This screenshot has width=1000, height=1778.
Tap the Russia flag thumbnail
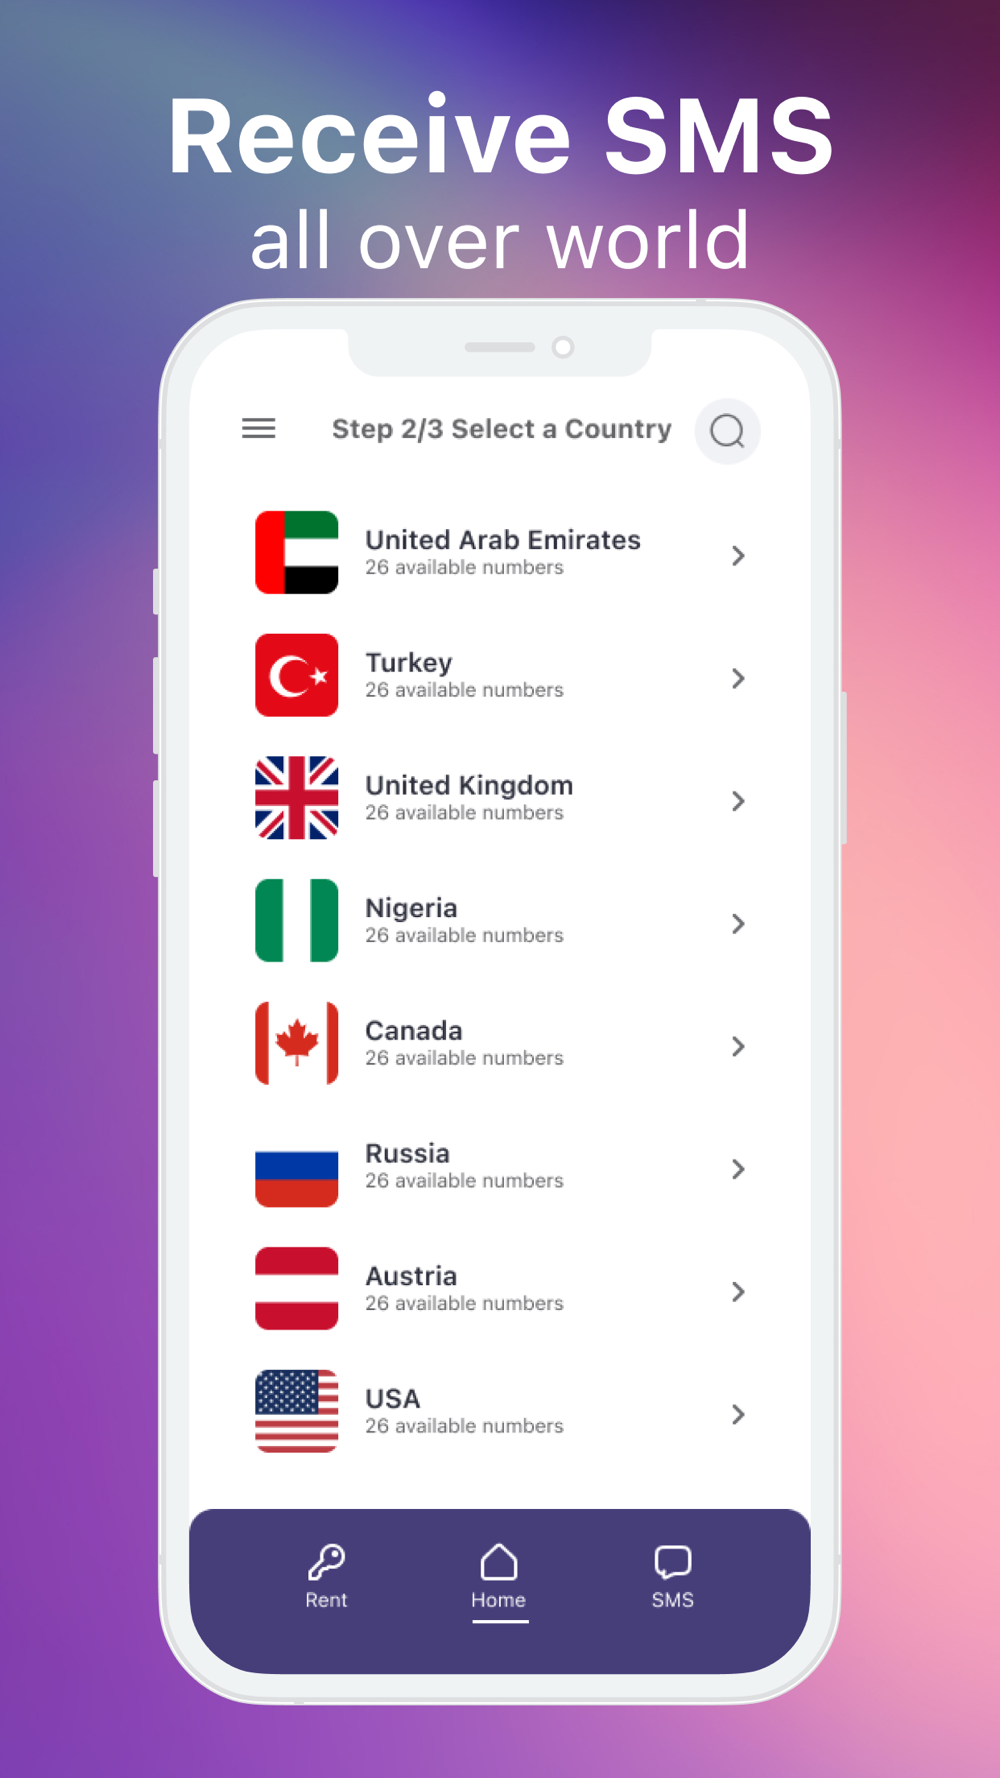(297, 1166)
